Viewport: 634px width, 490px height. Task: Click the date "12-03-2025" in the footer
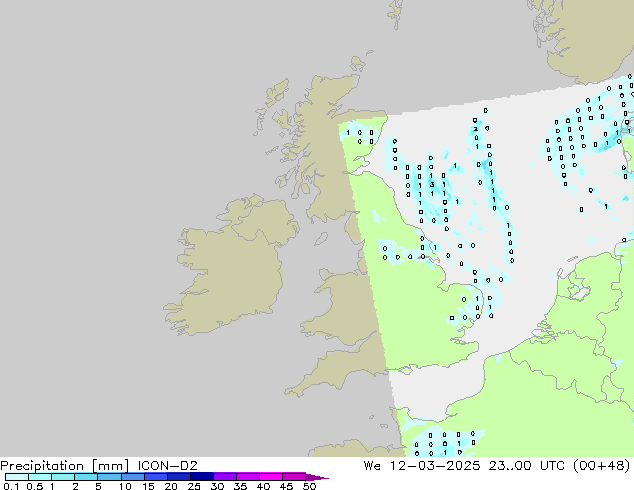click(435, 466)
